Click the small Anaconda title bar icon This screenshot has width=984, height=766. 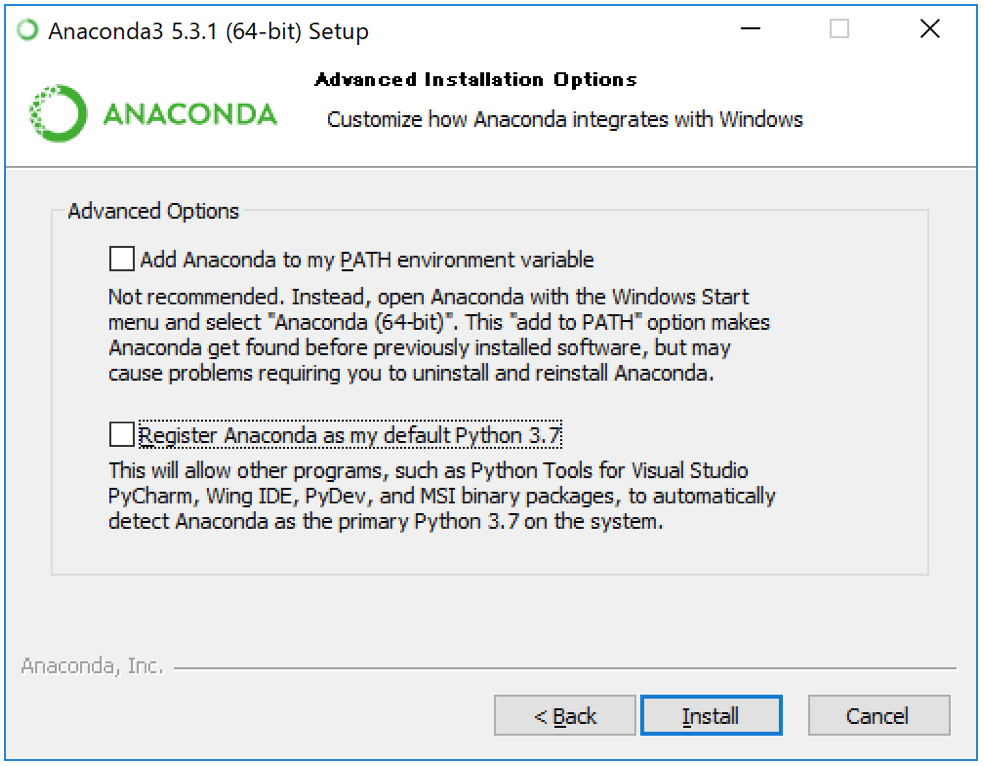click(30, 31)
